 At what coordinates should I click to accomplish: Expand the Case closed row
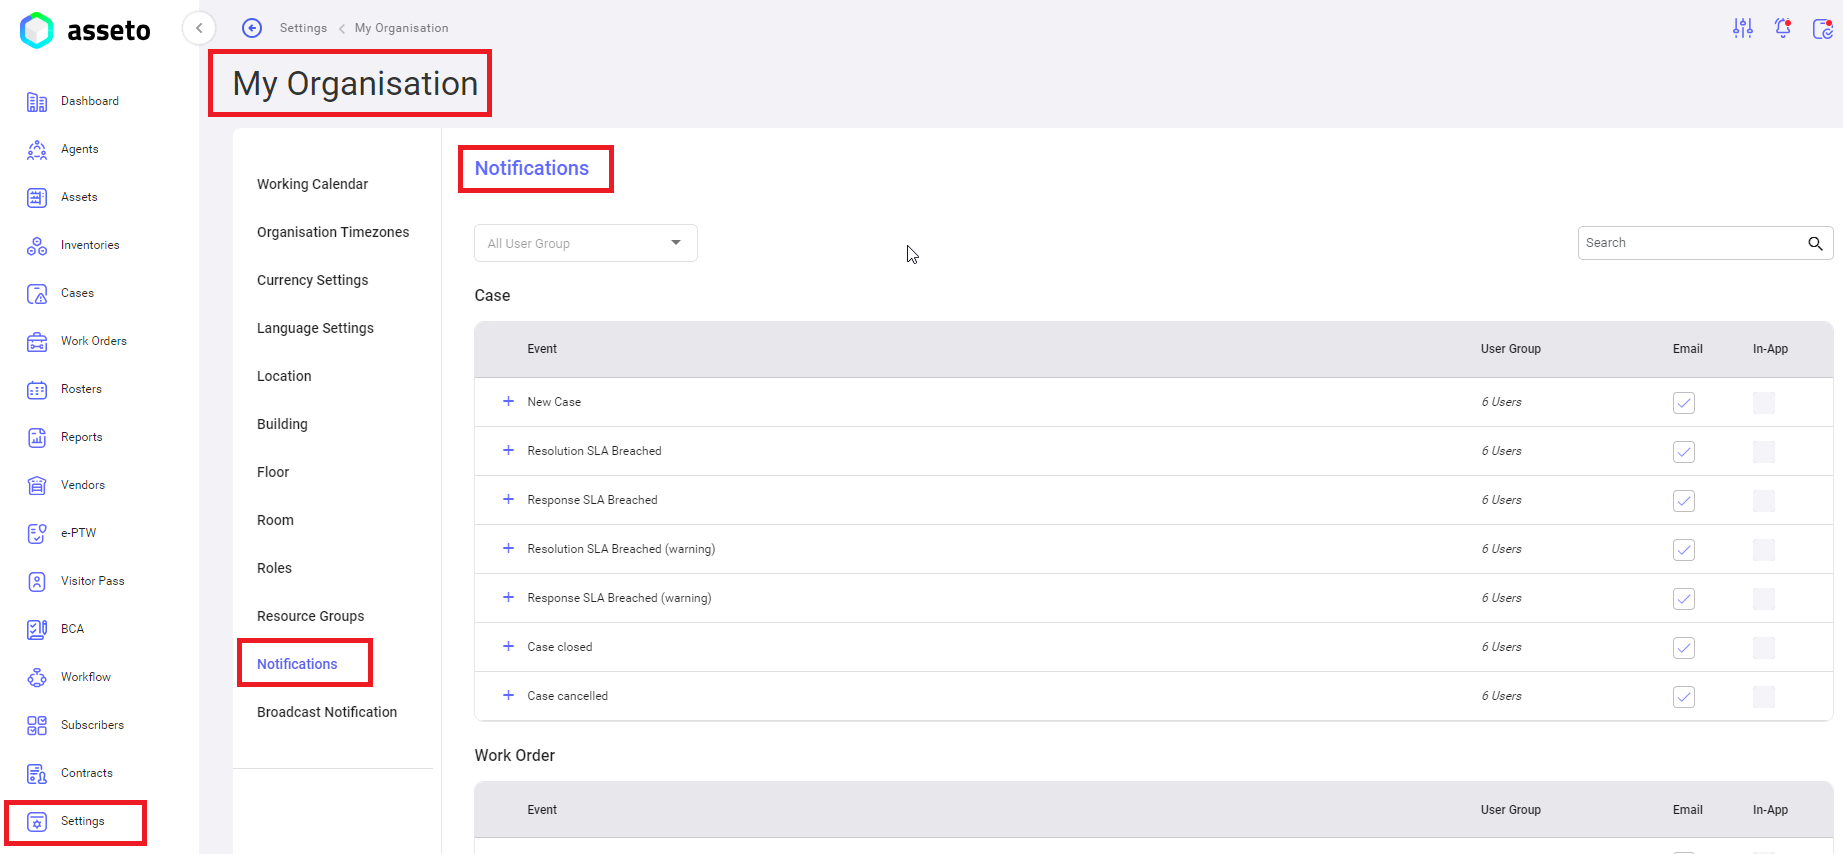point(508,646)
